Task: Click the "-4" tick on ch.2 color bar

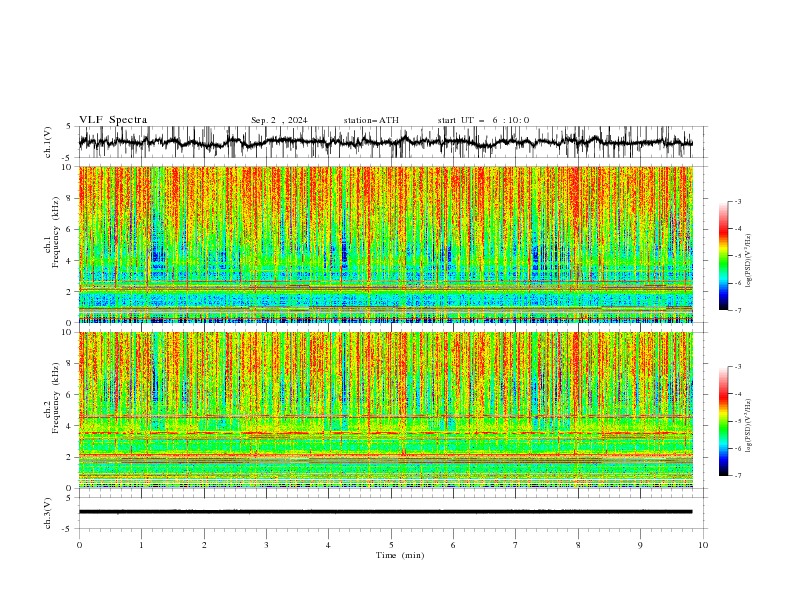Action: (737, 394)
